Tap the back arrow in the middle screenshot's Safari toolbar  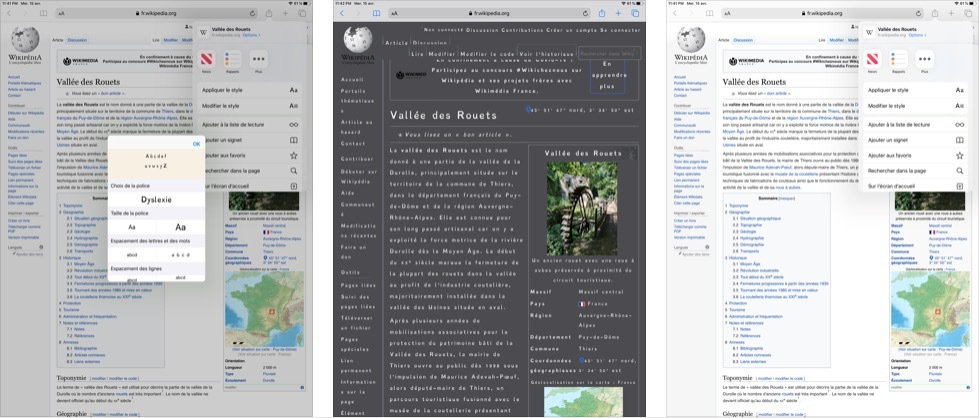click(341, 13)
